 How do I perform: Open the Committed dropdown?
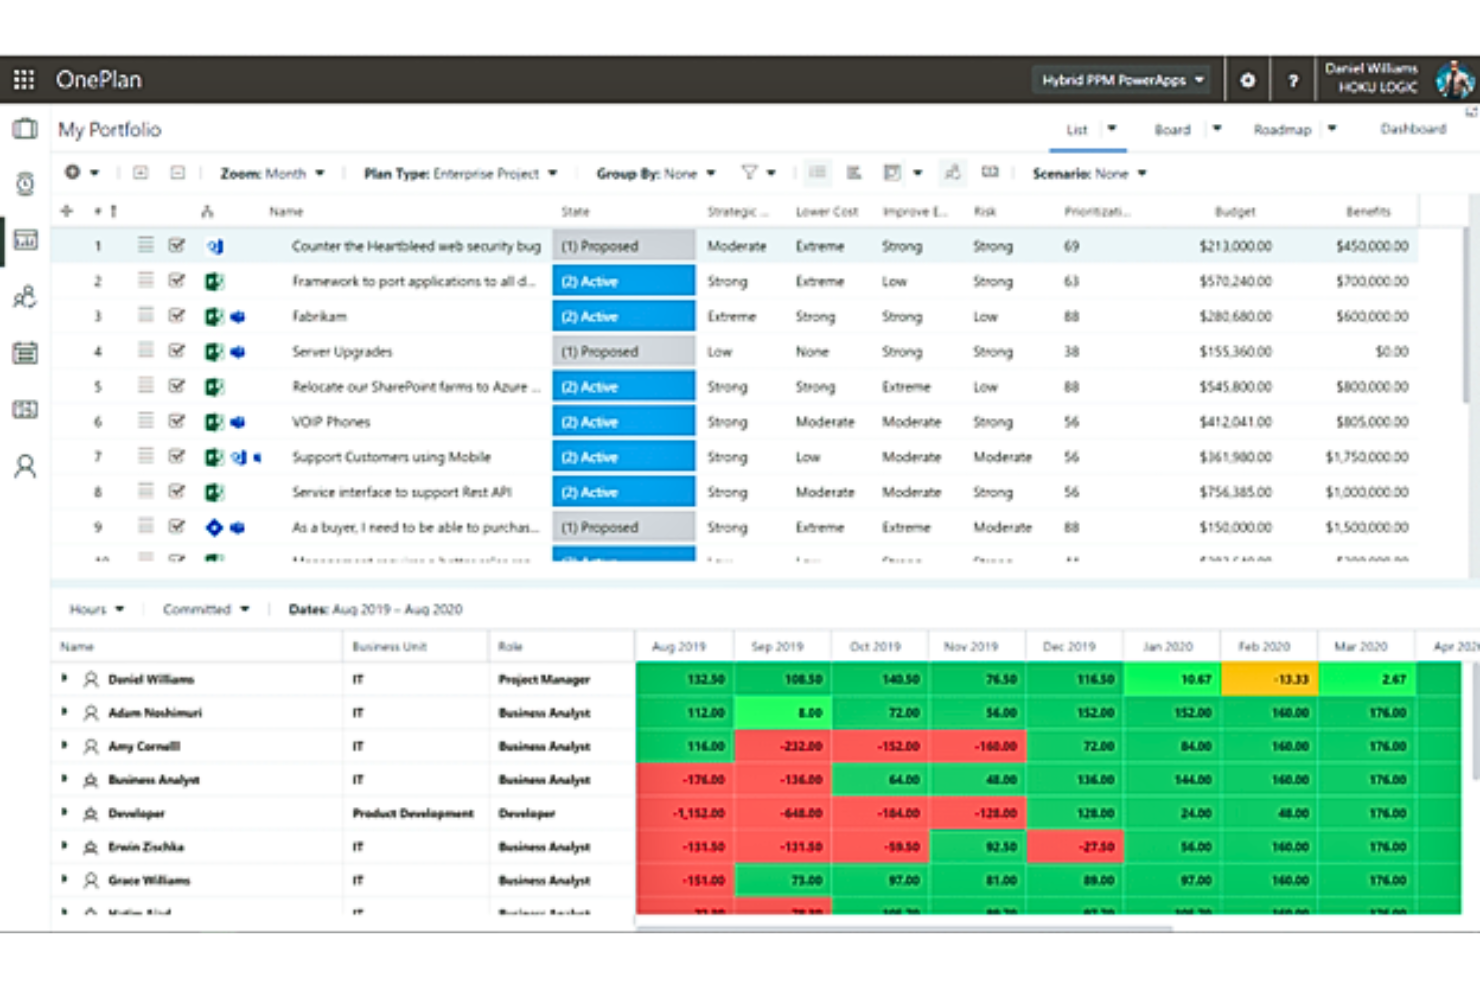[x=206, y=609]
